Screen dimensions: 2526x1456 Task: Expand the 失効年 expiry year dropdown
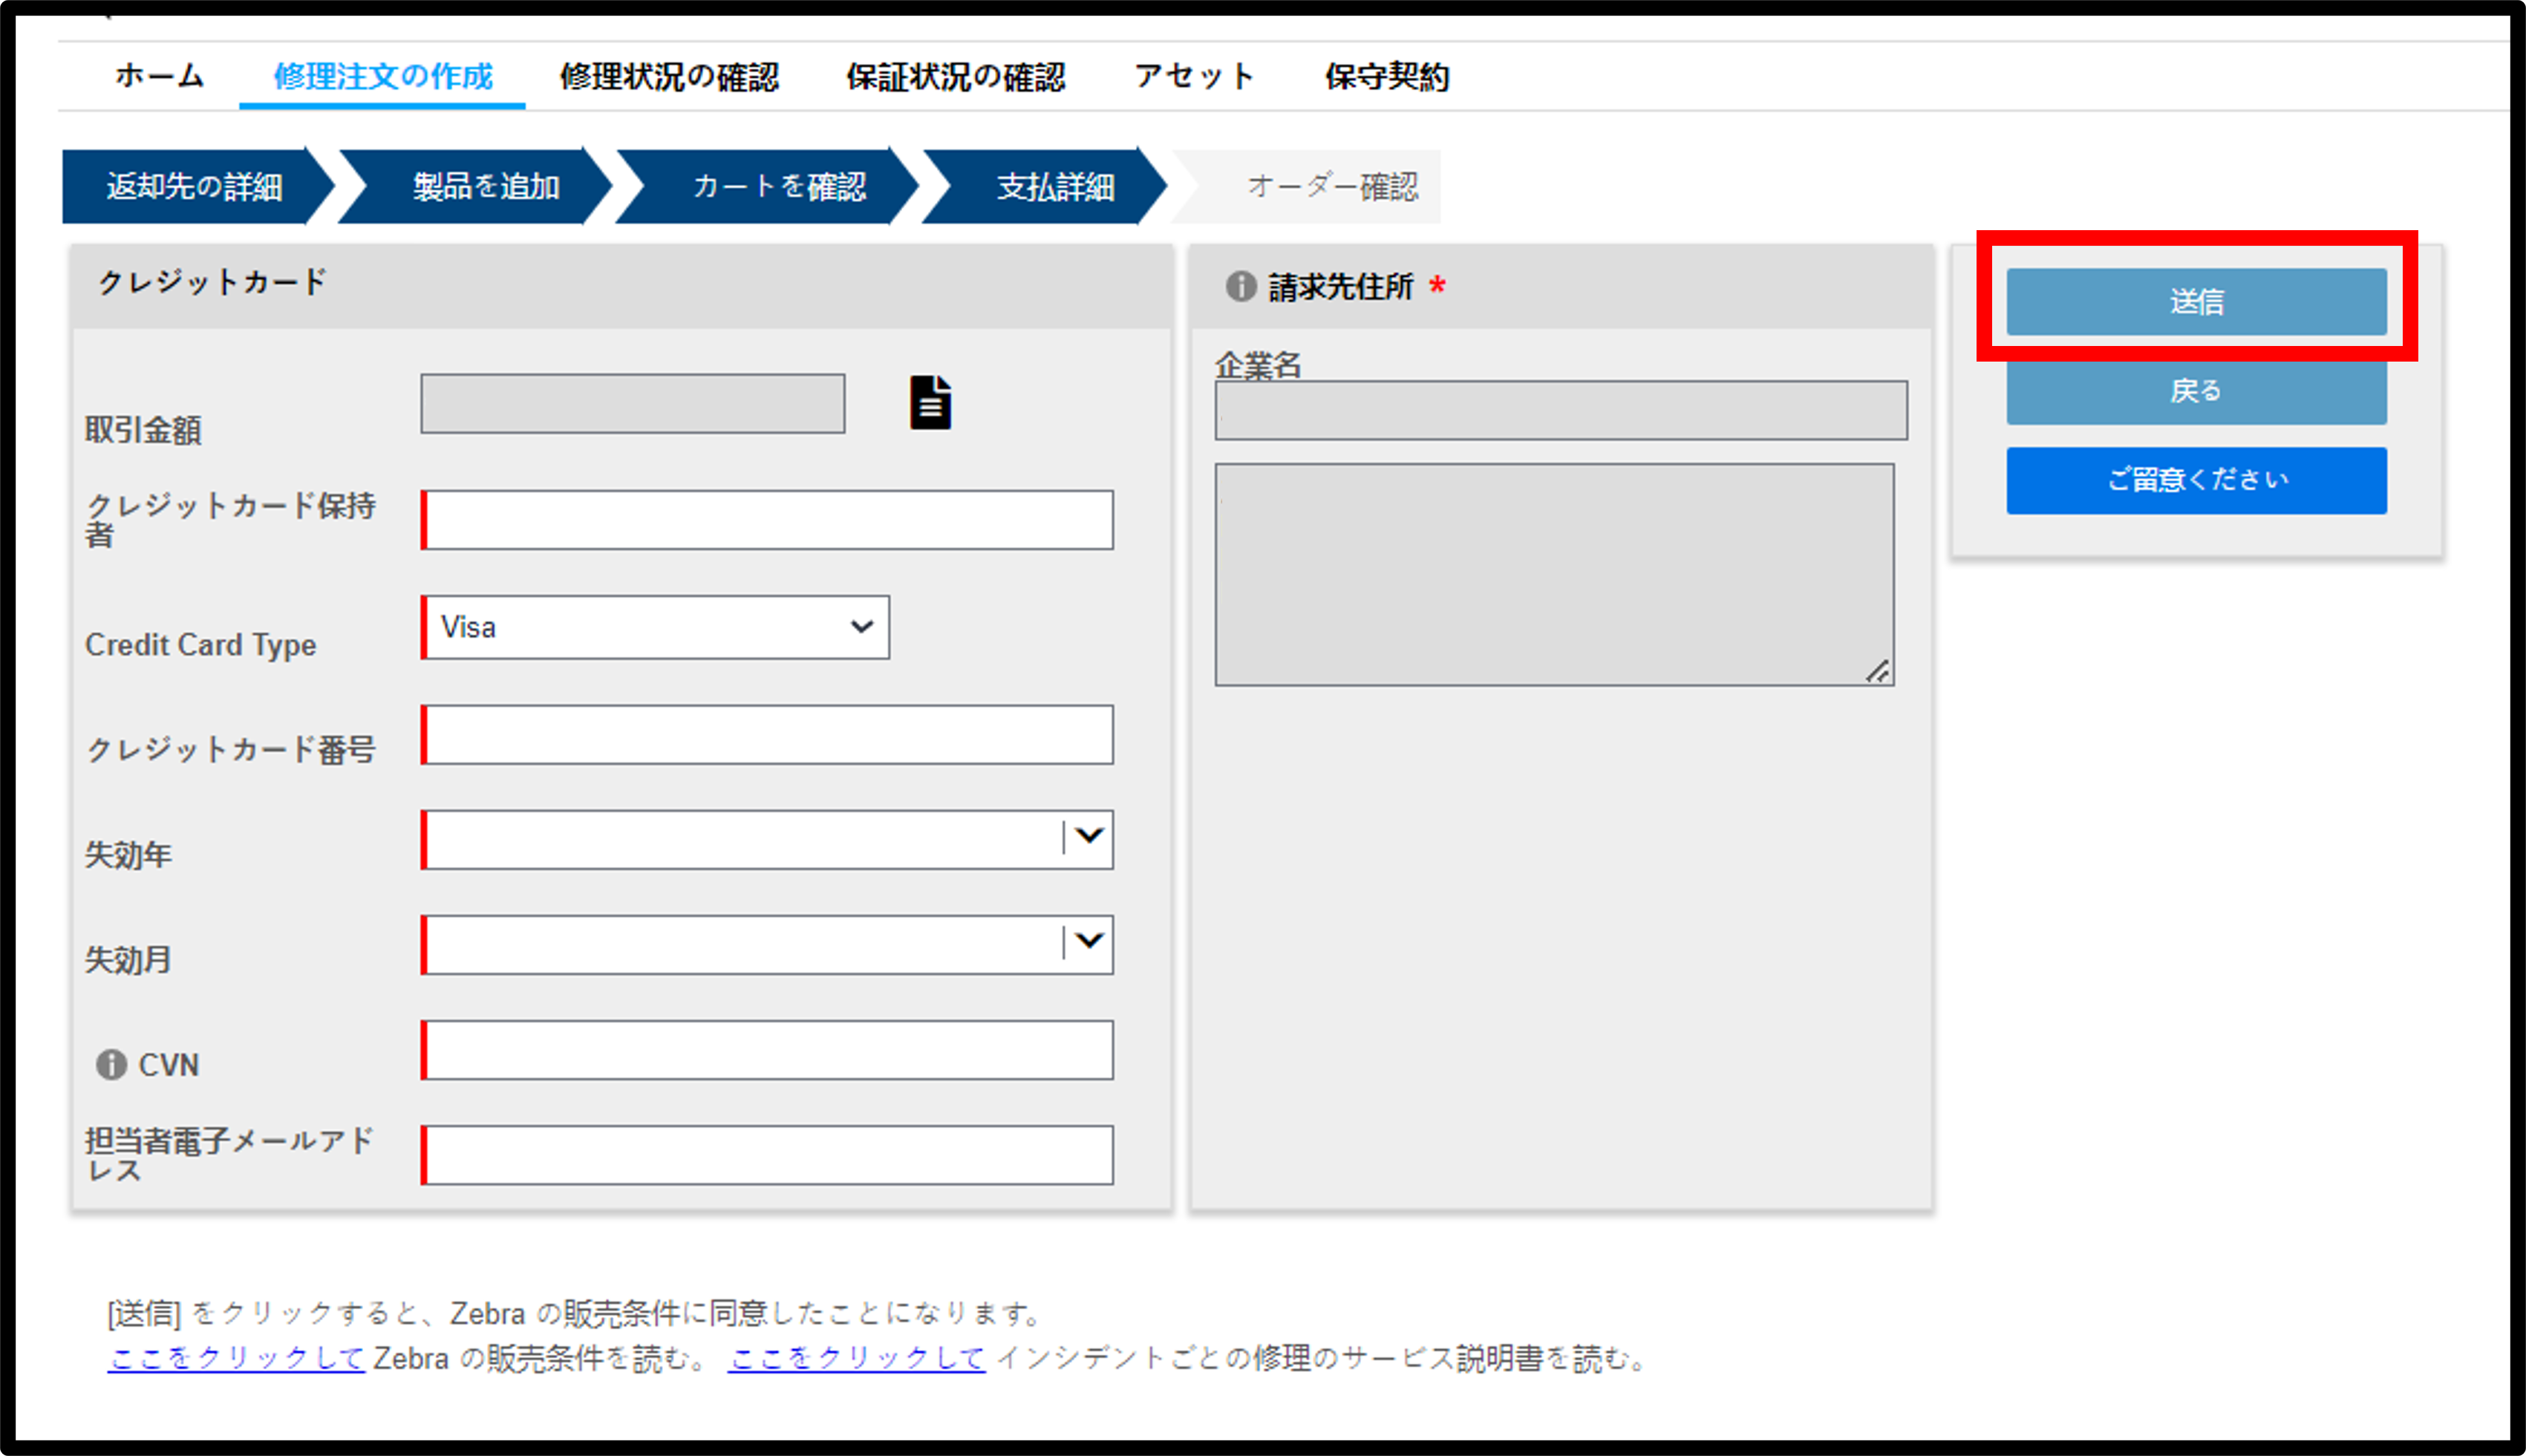(767, 839)
